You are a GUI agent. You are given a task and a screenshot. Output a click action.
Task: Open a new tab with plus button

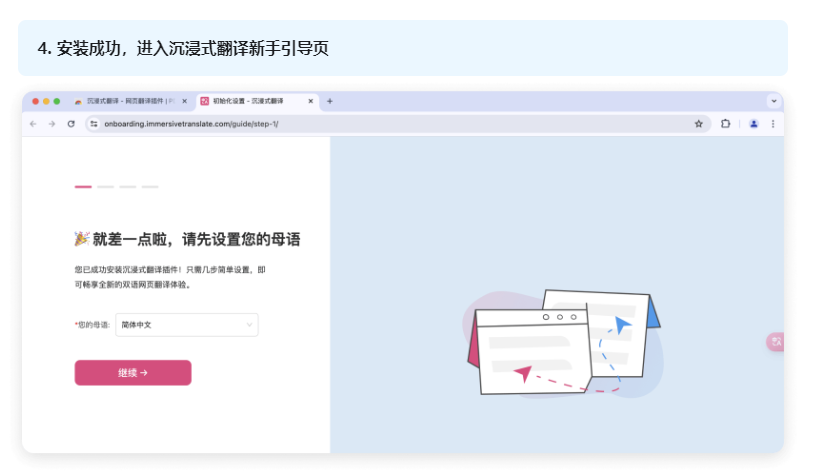(329, 101)
